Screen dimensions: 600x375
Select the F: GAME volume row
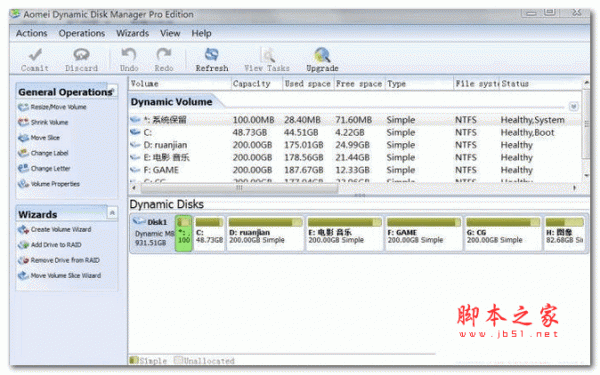click(x=354, y=170)
